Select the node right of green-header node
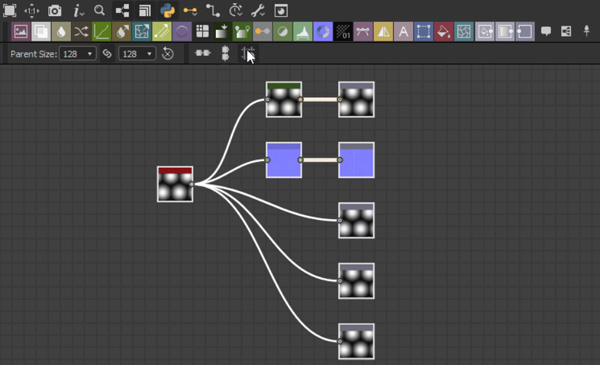 pyautogui.click(x=356, y=99)
